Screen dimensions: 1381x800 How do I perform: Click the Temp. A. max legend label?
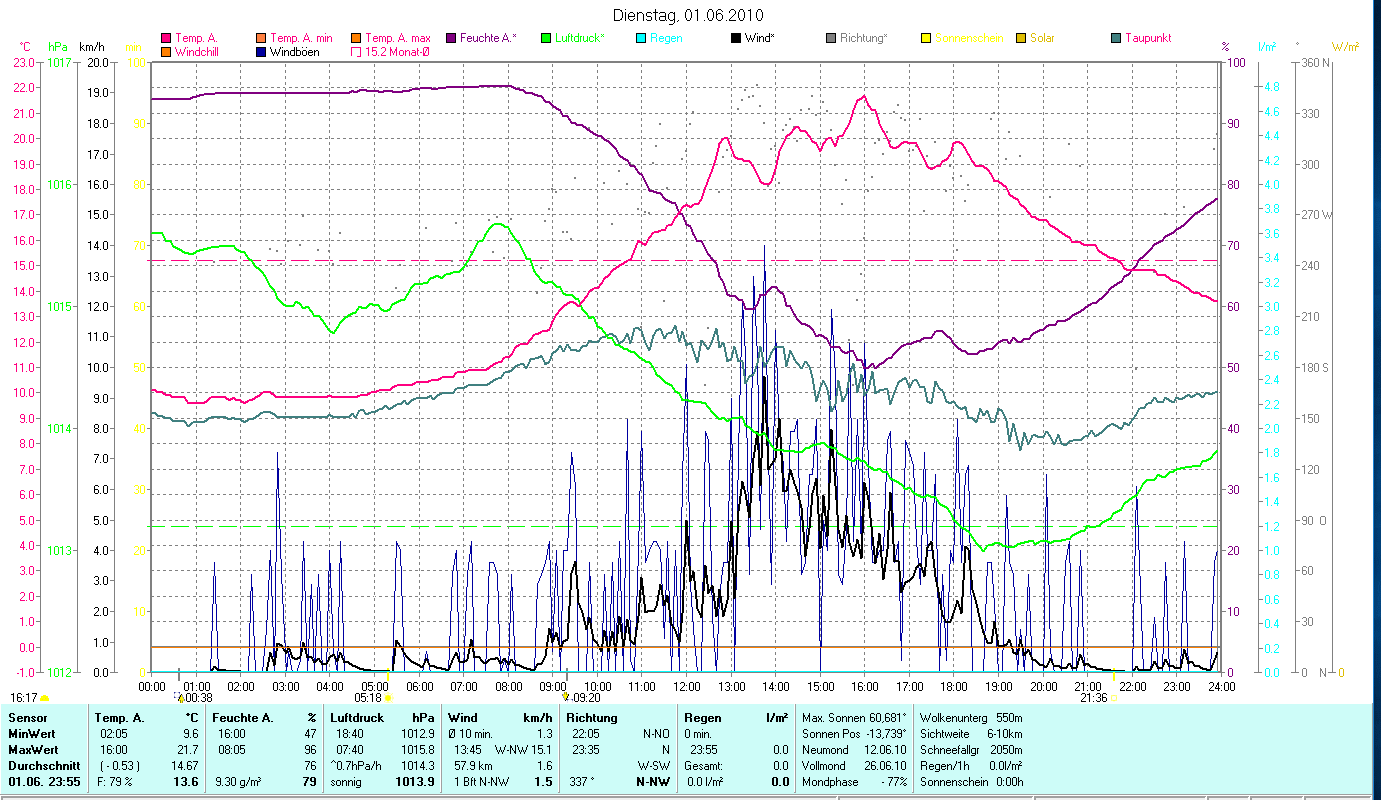click(398, 38)
